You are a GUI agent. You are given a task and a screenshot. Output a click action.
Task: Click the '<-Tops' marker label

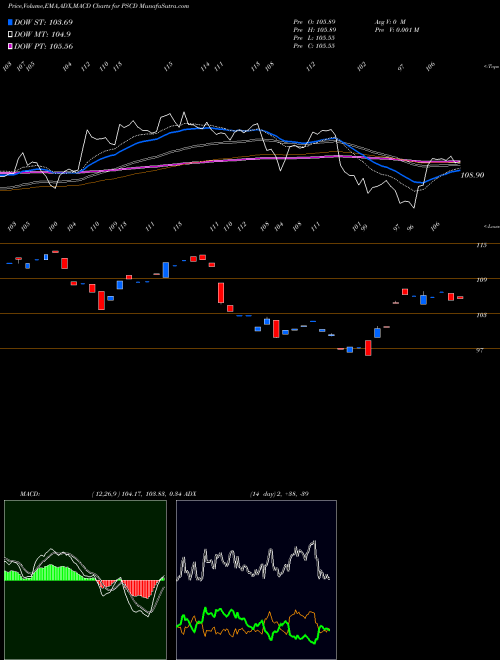click(491, 67)
